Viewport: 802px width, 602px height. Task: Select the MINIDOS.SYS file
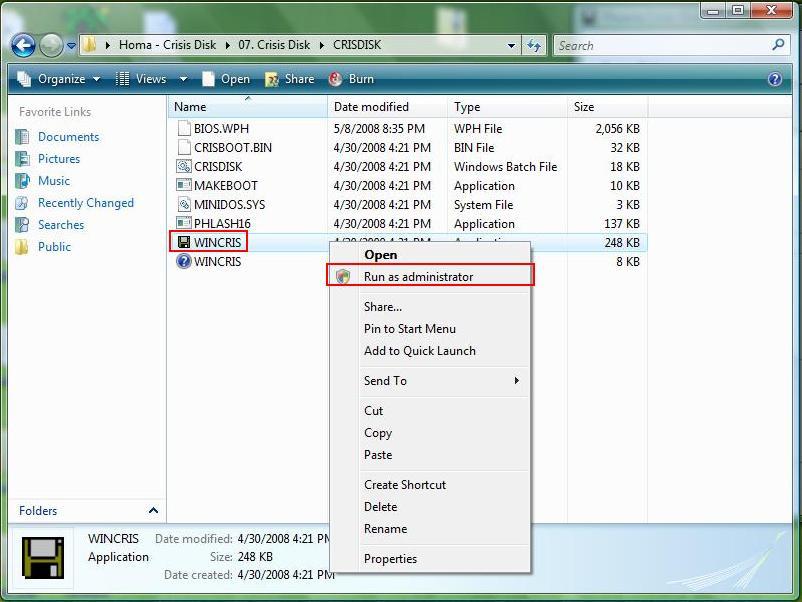tap(229, 204)
